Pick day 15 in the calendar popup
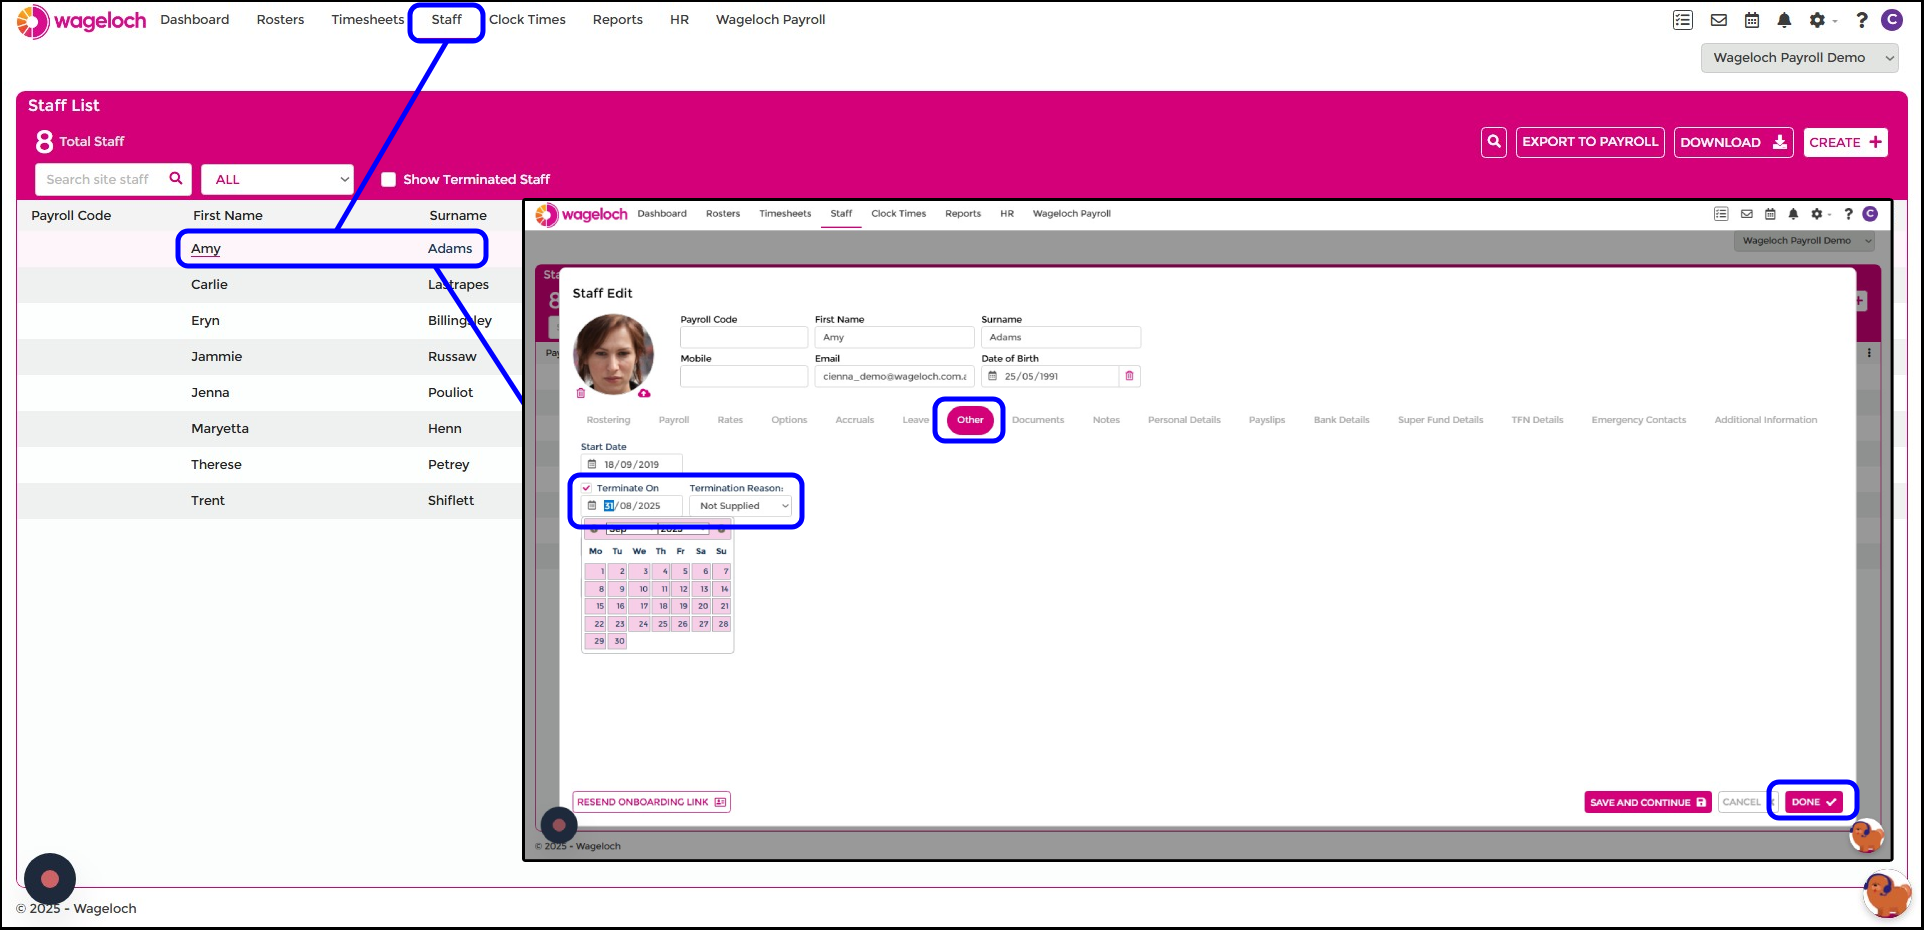 click(598, 606)
